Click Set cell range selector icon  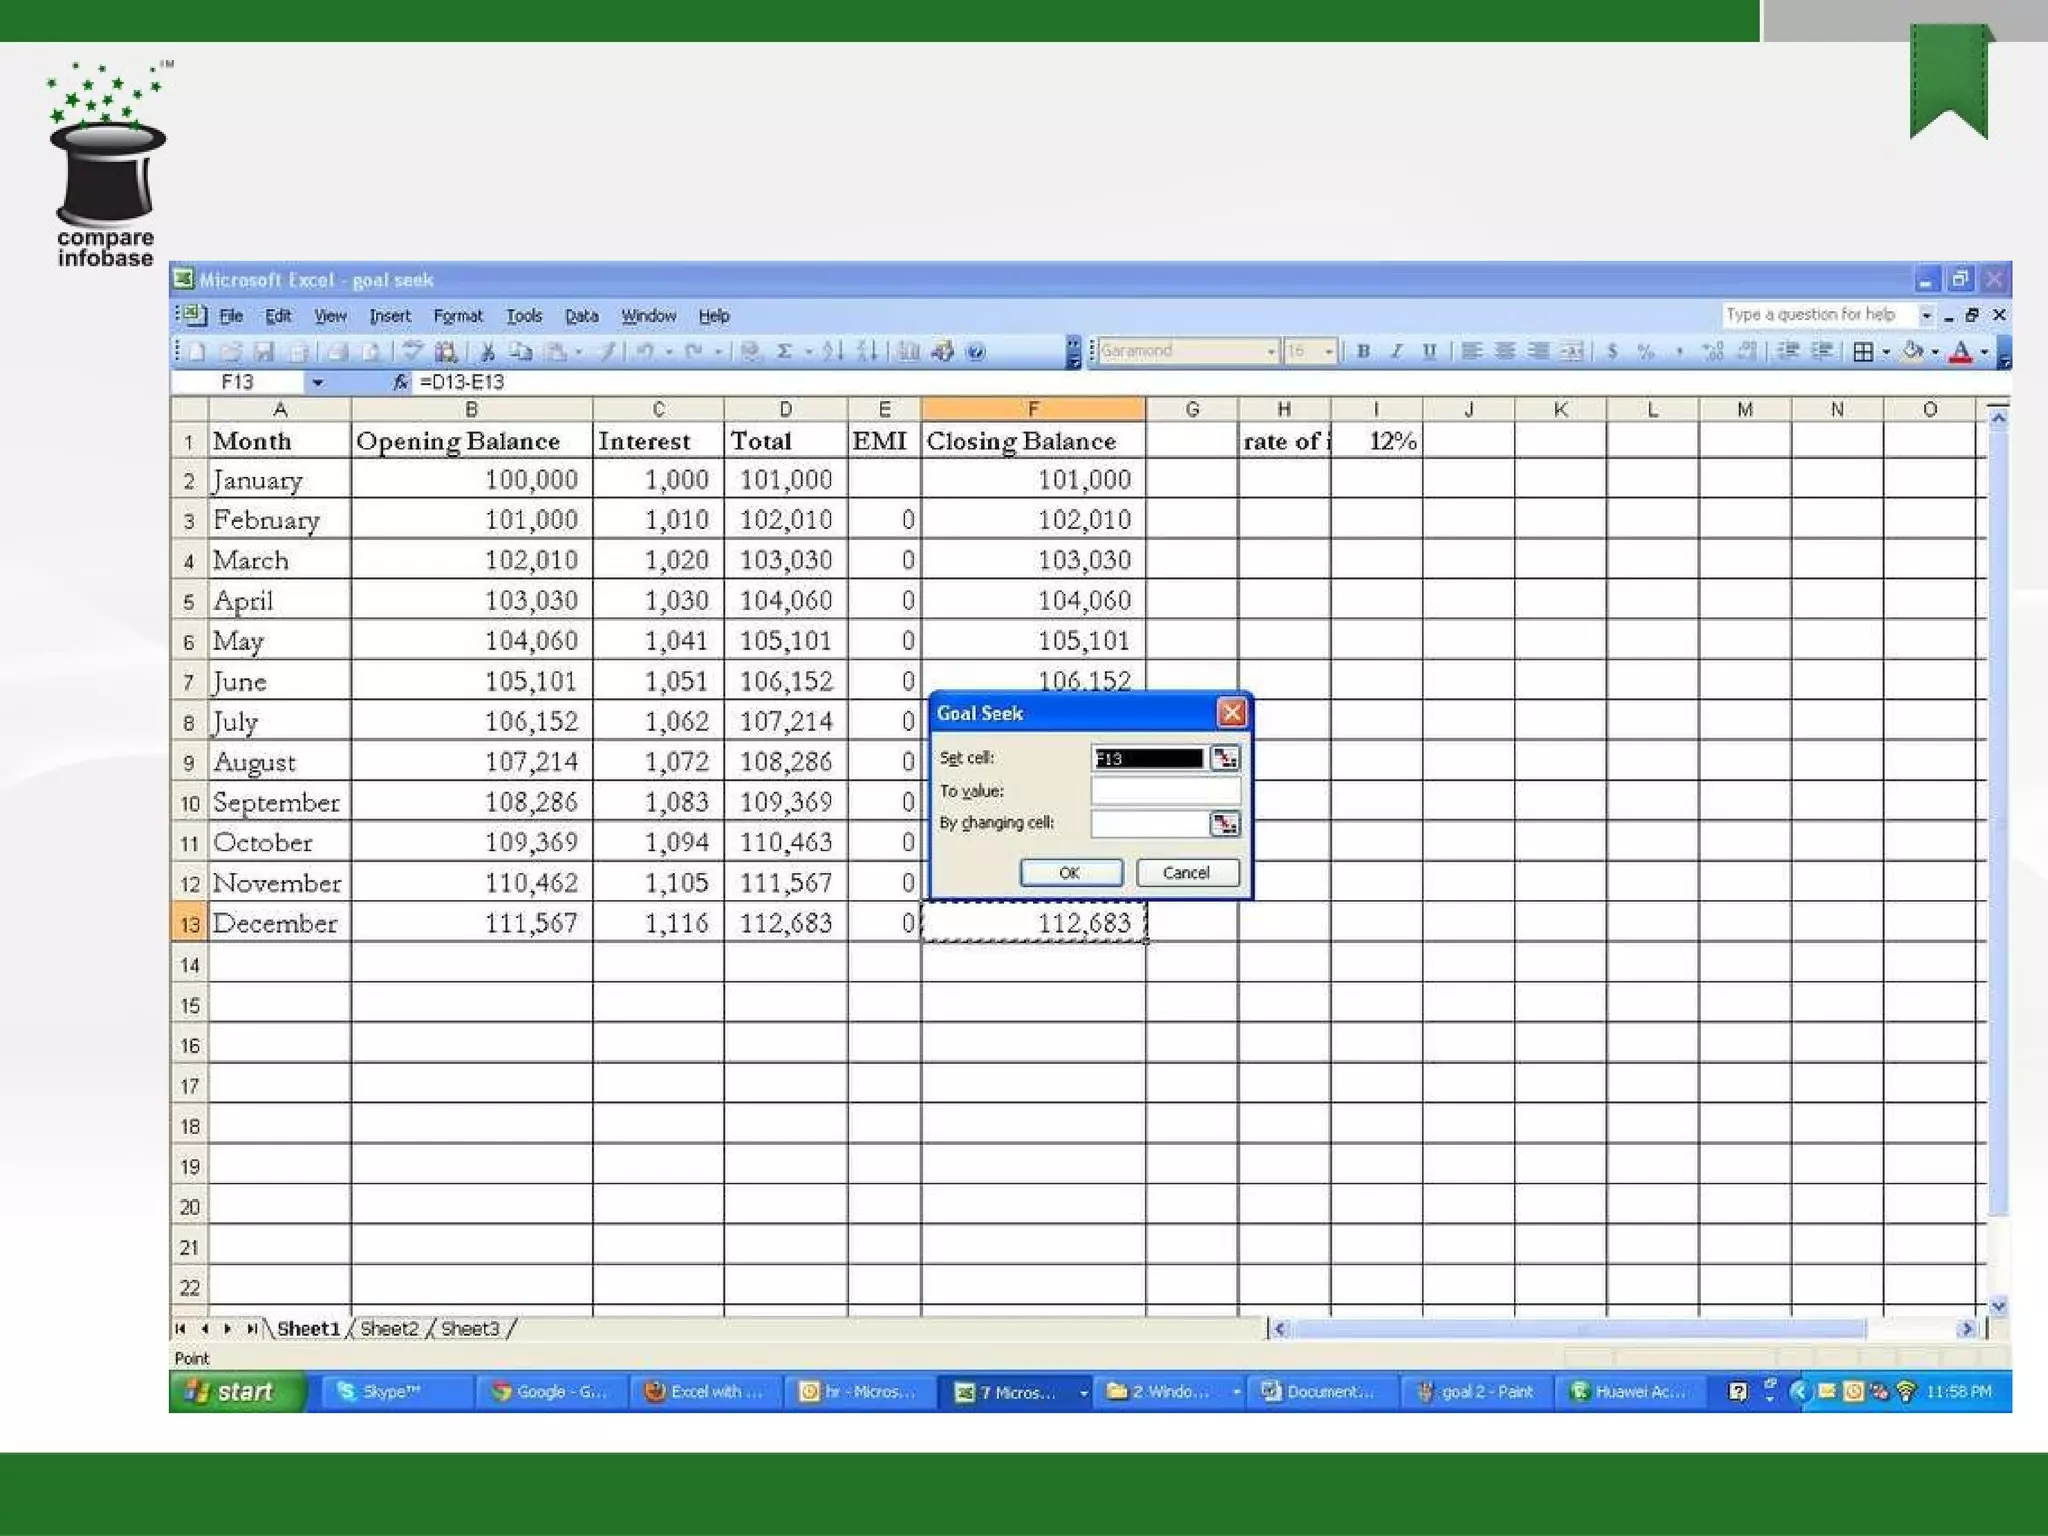[1224, 758]
